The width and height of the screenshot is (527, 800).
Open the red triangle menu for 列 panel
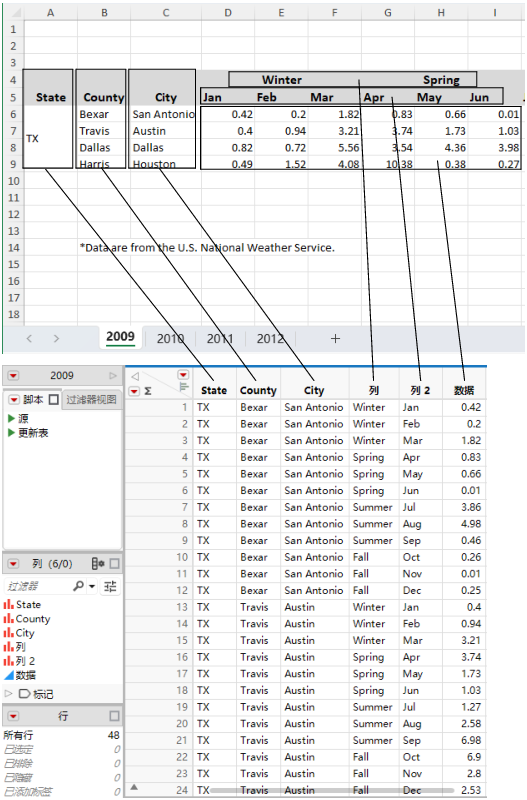coord(13,564)
